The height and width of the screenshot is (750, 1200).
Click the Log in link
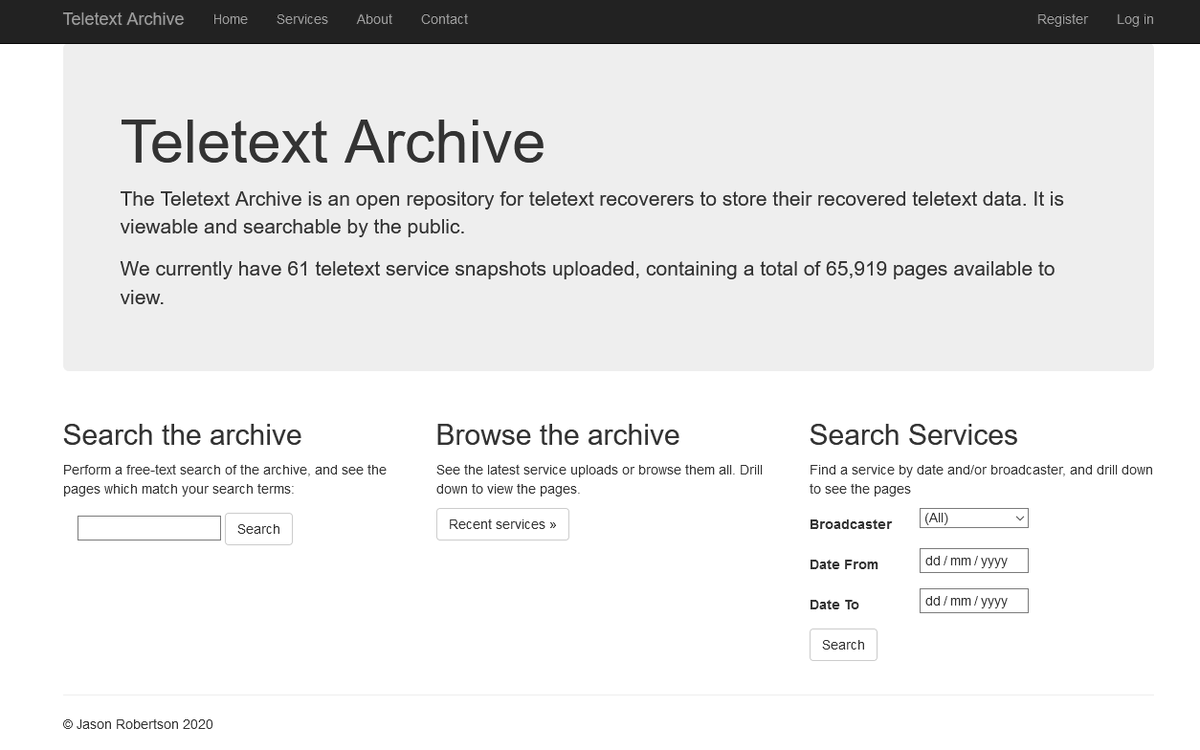coord(1135,19)
